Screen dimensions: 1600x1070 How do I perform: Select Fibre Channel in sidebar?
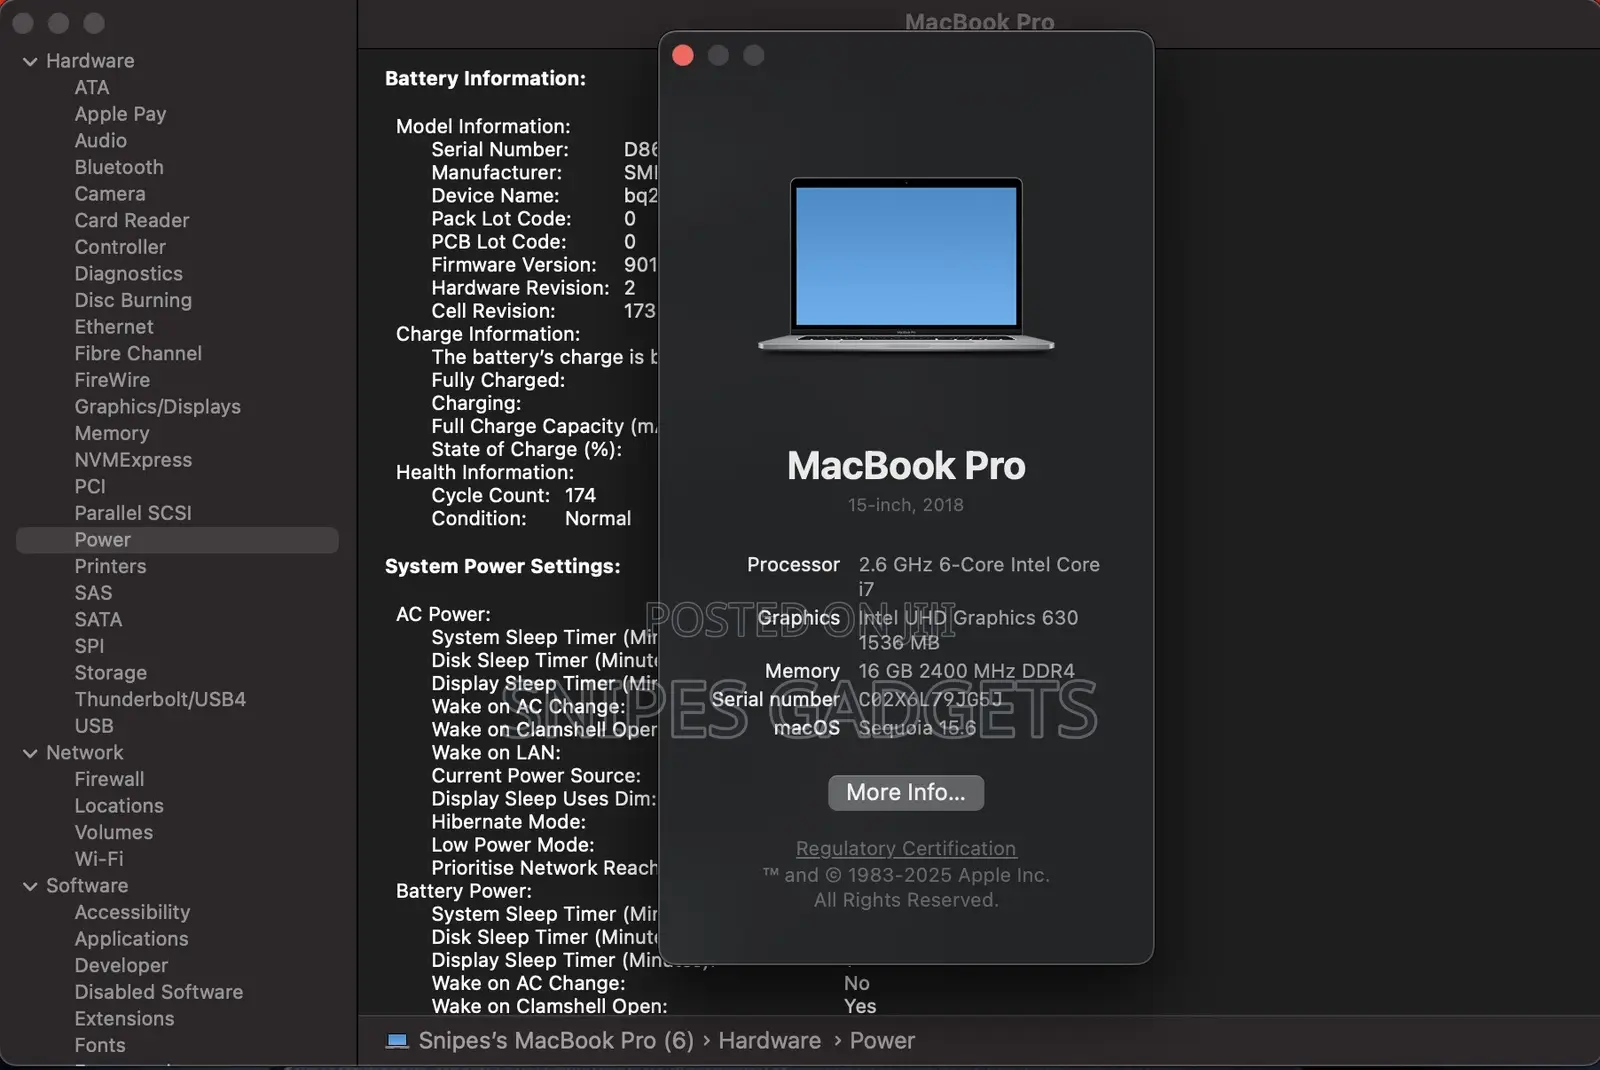pos(138,353)
